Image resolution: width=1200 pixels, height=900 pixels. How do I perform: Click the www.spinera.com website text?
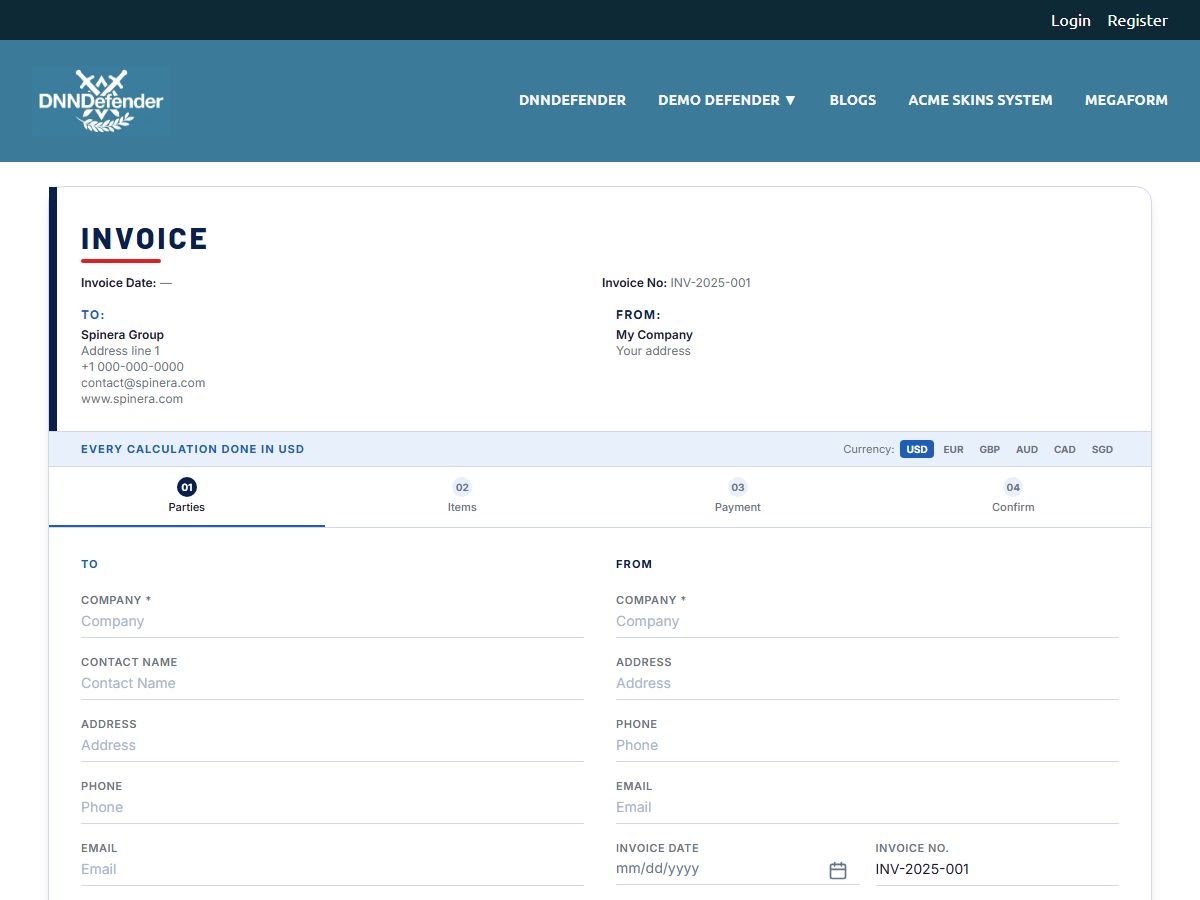pyautogui.click(x=132, y=399)
